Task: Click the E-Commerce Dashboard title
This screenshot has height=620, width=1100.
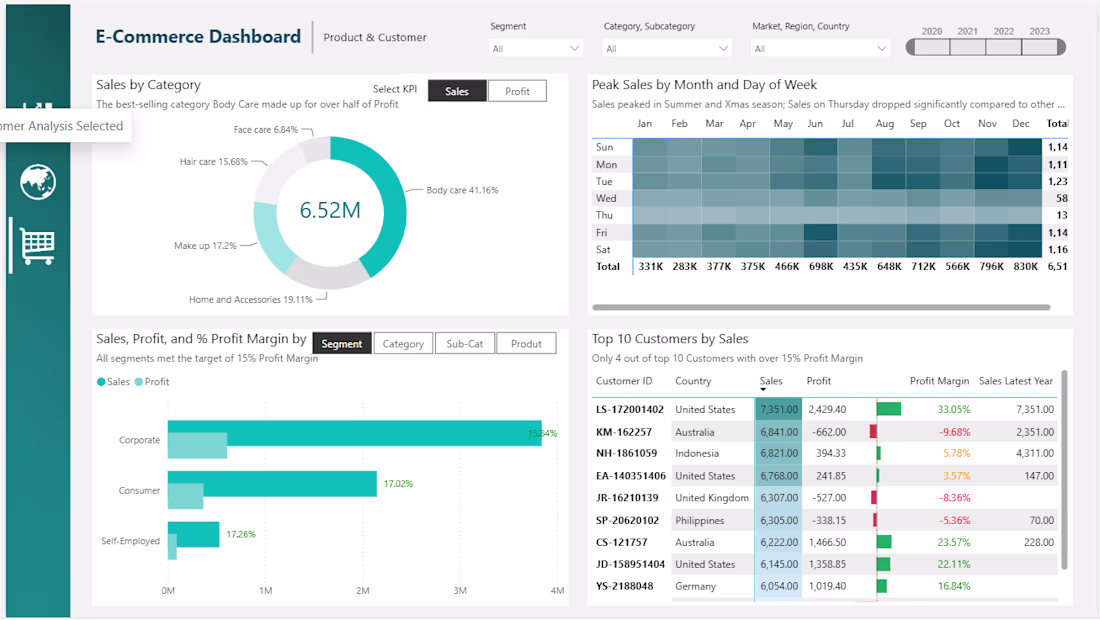Action: [198, 36]
